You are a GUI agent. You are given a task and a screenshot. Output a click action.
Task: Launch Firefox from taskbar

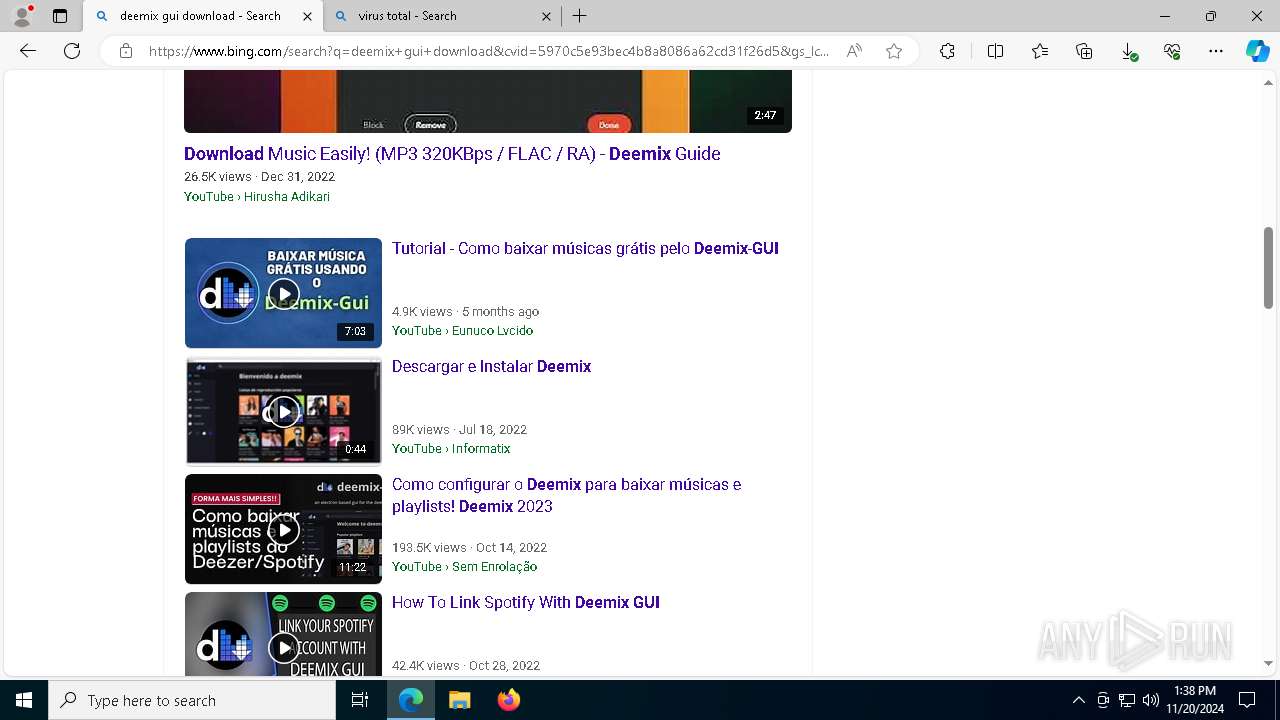click(x=508, y=700)
